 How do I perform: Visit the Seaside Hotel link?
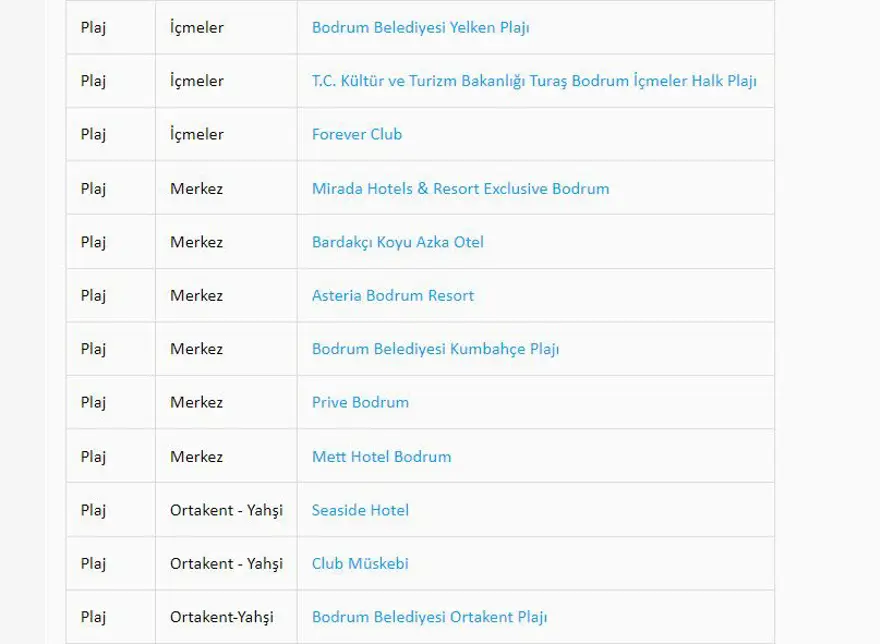(360, 510)
